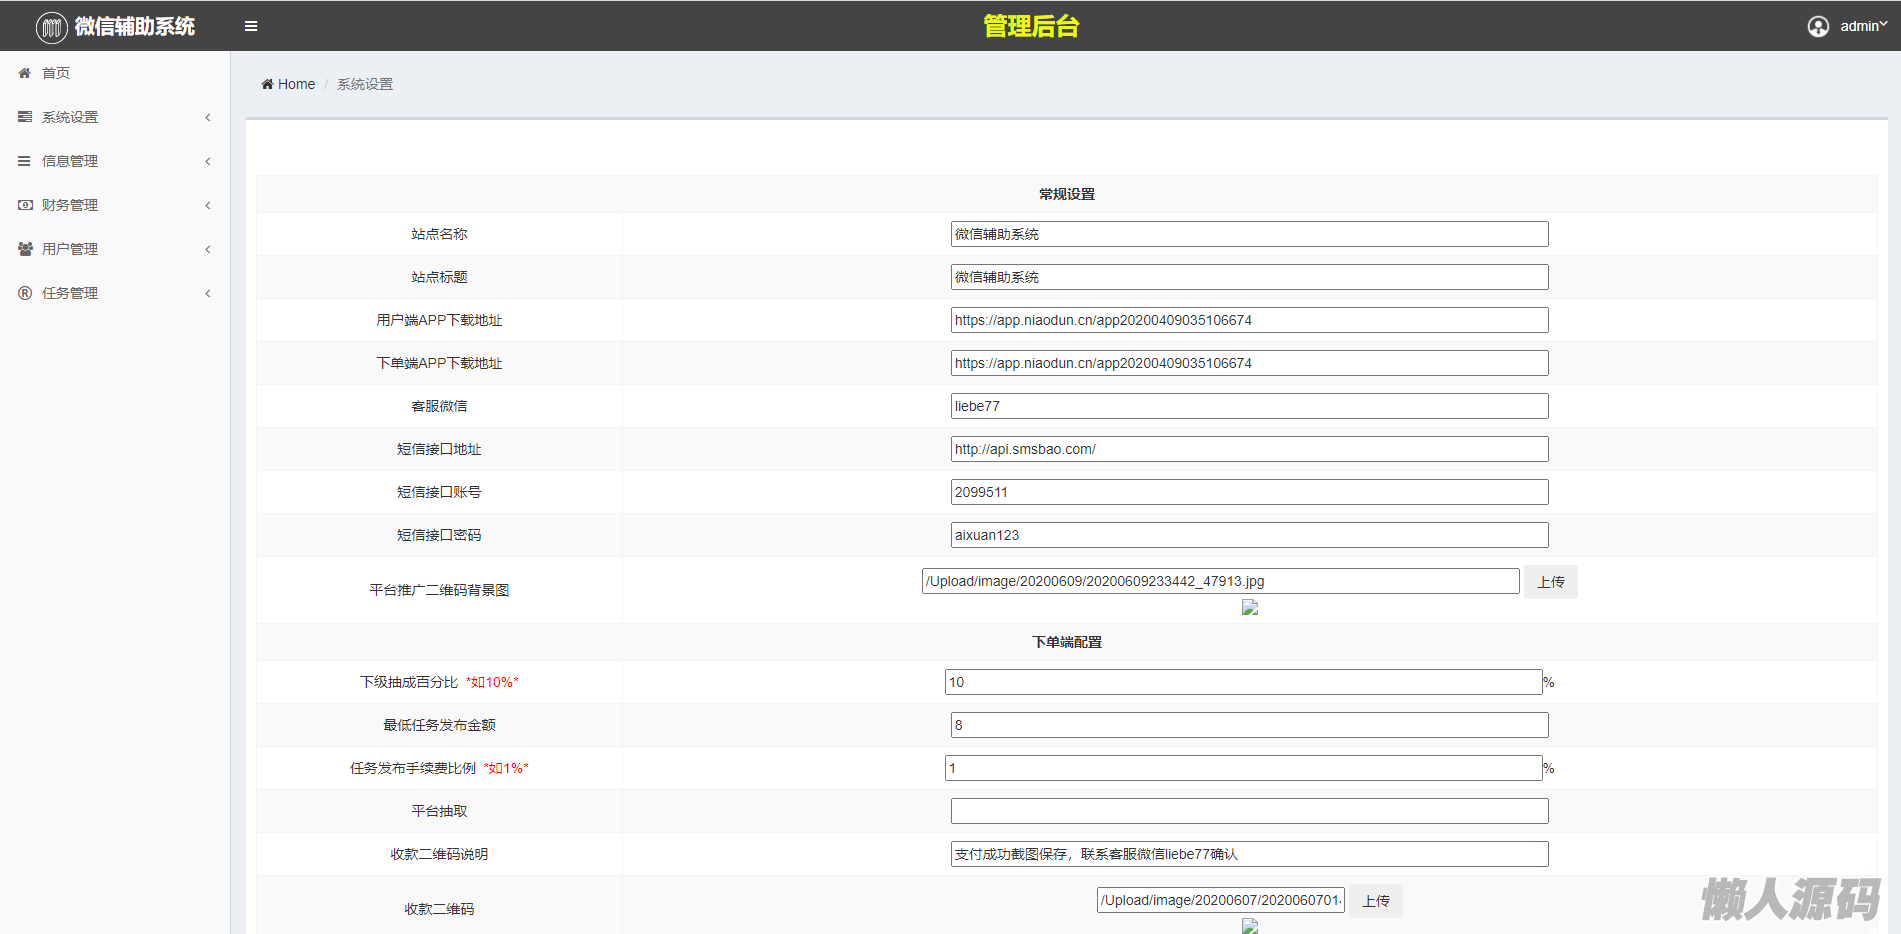Focus the empty 平台抽取 input field
This screenshot has height=934, width=1901.
point(1249,811)
